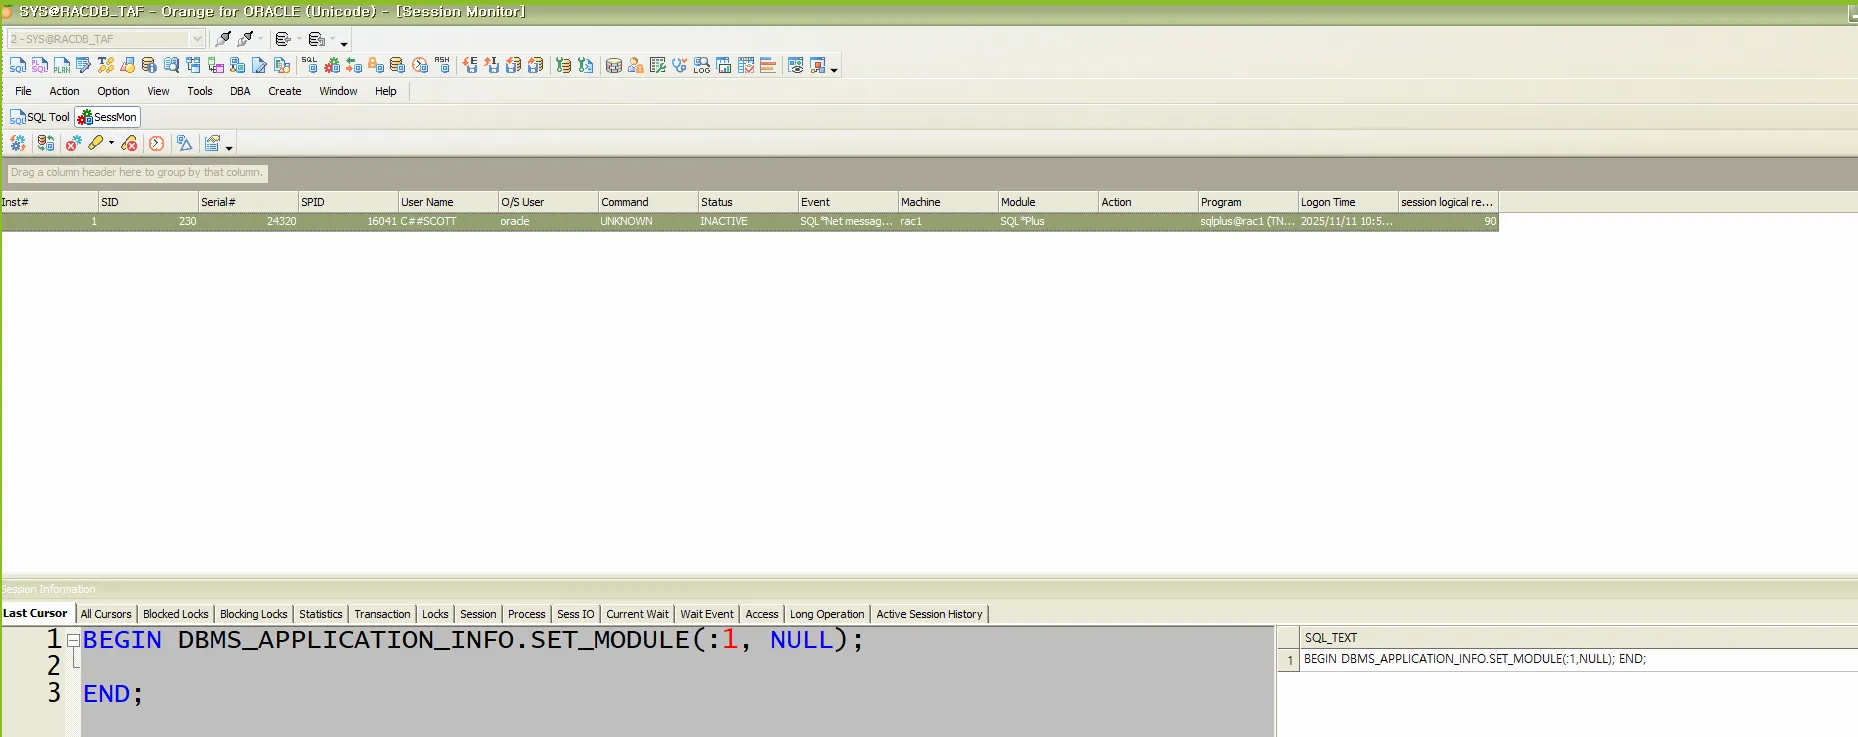Open the PL/SQL Tool icon

40,65
